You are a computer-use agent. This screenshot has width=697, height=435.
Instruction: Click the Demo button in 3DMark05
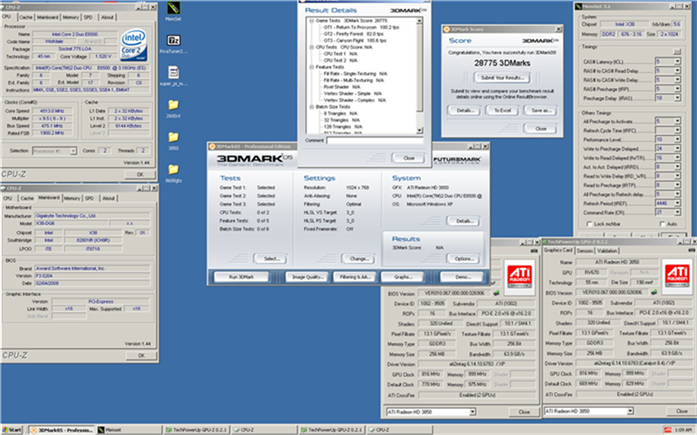pos(462,277)
